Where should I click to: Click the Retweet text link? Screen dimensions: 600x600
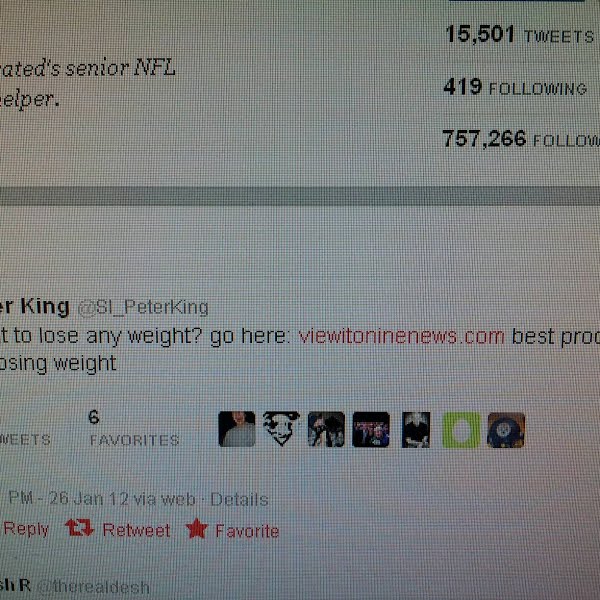136,530
